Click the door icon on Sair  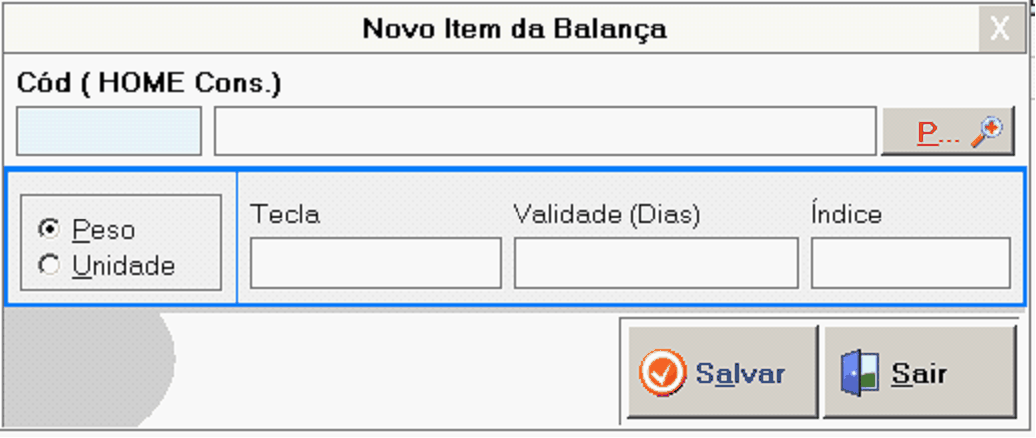coord(859,373)
